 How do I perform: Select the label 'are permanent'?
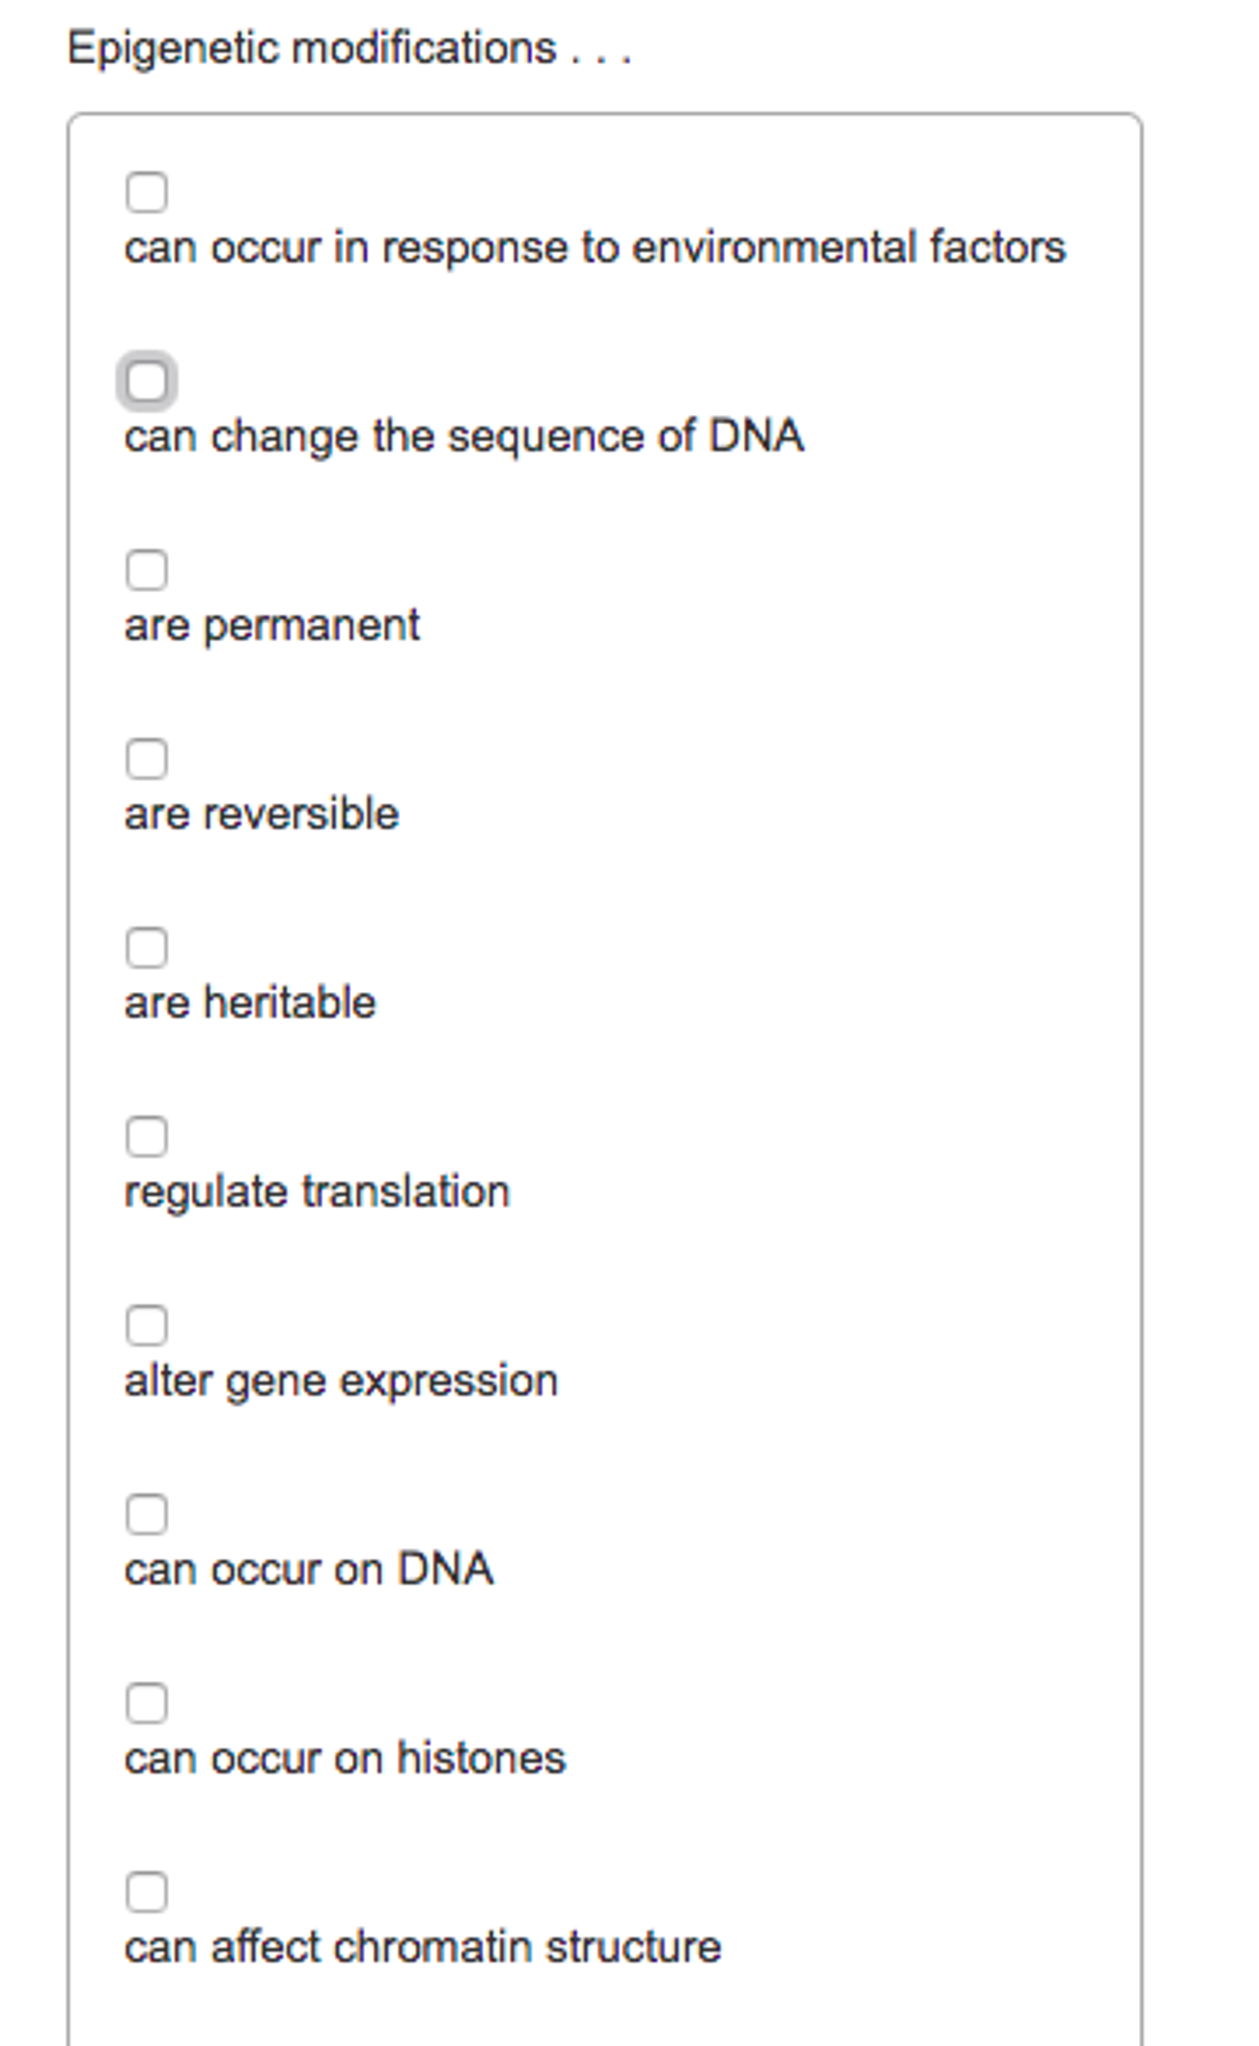pyautogui.click(x=273, y=623)
